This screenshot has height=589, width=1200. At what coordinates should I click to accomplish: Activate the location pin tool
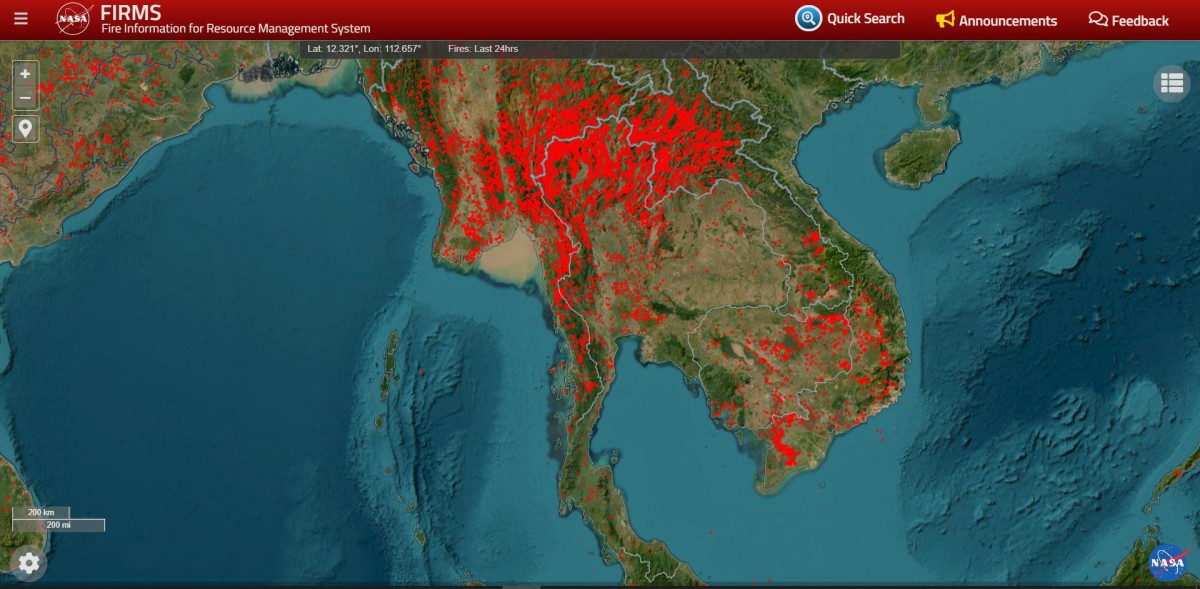25,128
